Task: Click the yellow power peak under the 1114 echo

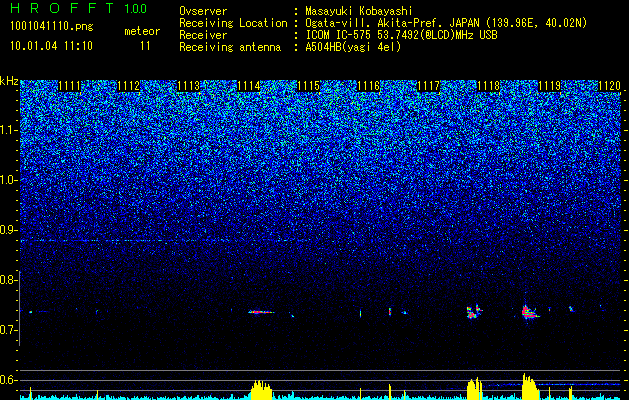Action: pyautogui.click(x=261, y=390)
